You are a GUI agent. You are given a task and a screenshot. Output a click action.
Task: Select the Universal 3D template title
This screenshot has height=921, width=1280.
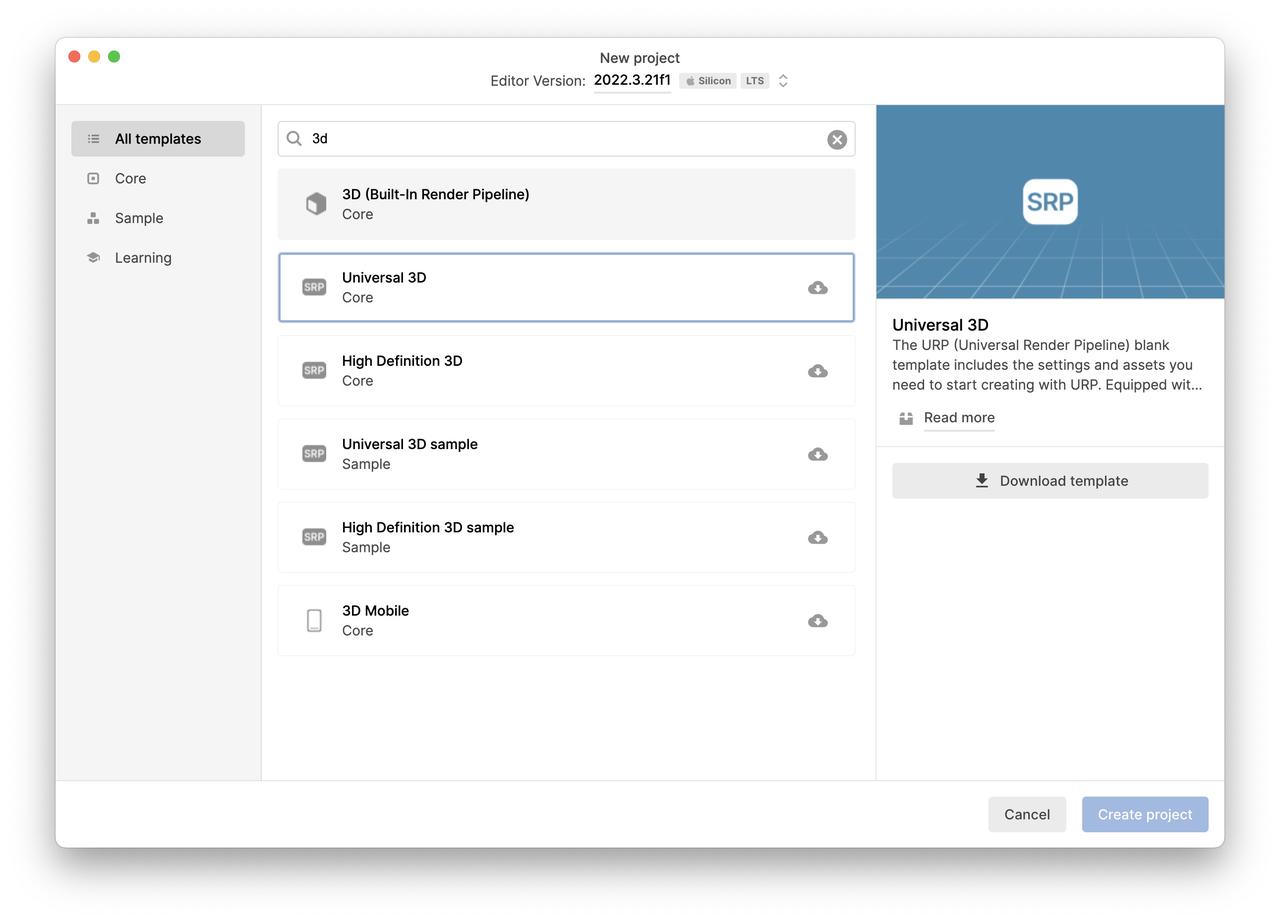[384, 278]
